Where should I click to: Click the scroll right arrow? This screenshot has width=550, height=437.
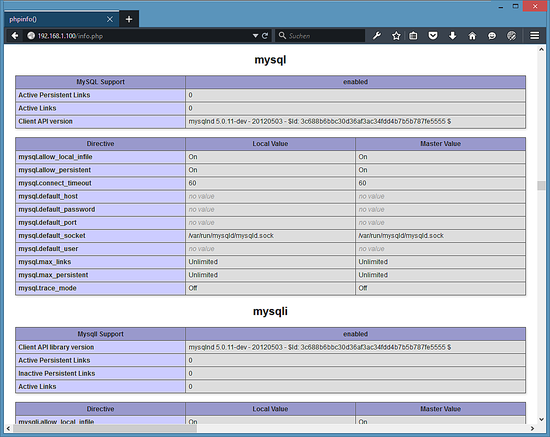(x=532, y=428)
